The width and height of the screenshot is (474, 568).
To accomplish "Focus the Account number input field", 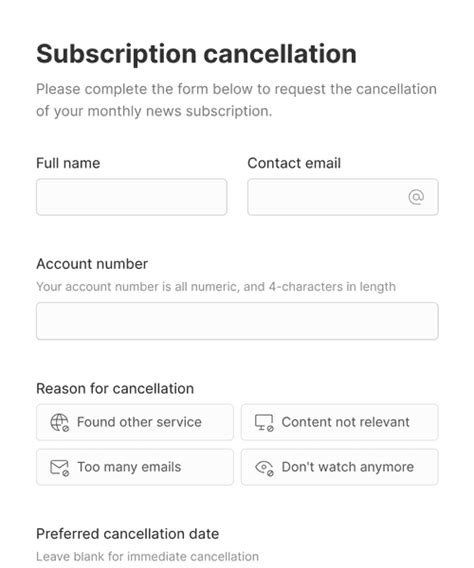I will click(237, 321).
